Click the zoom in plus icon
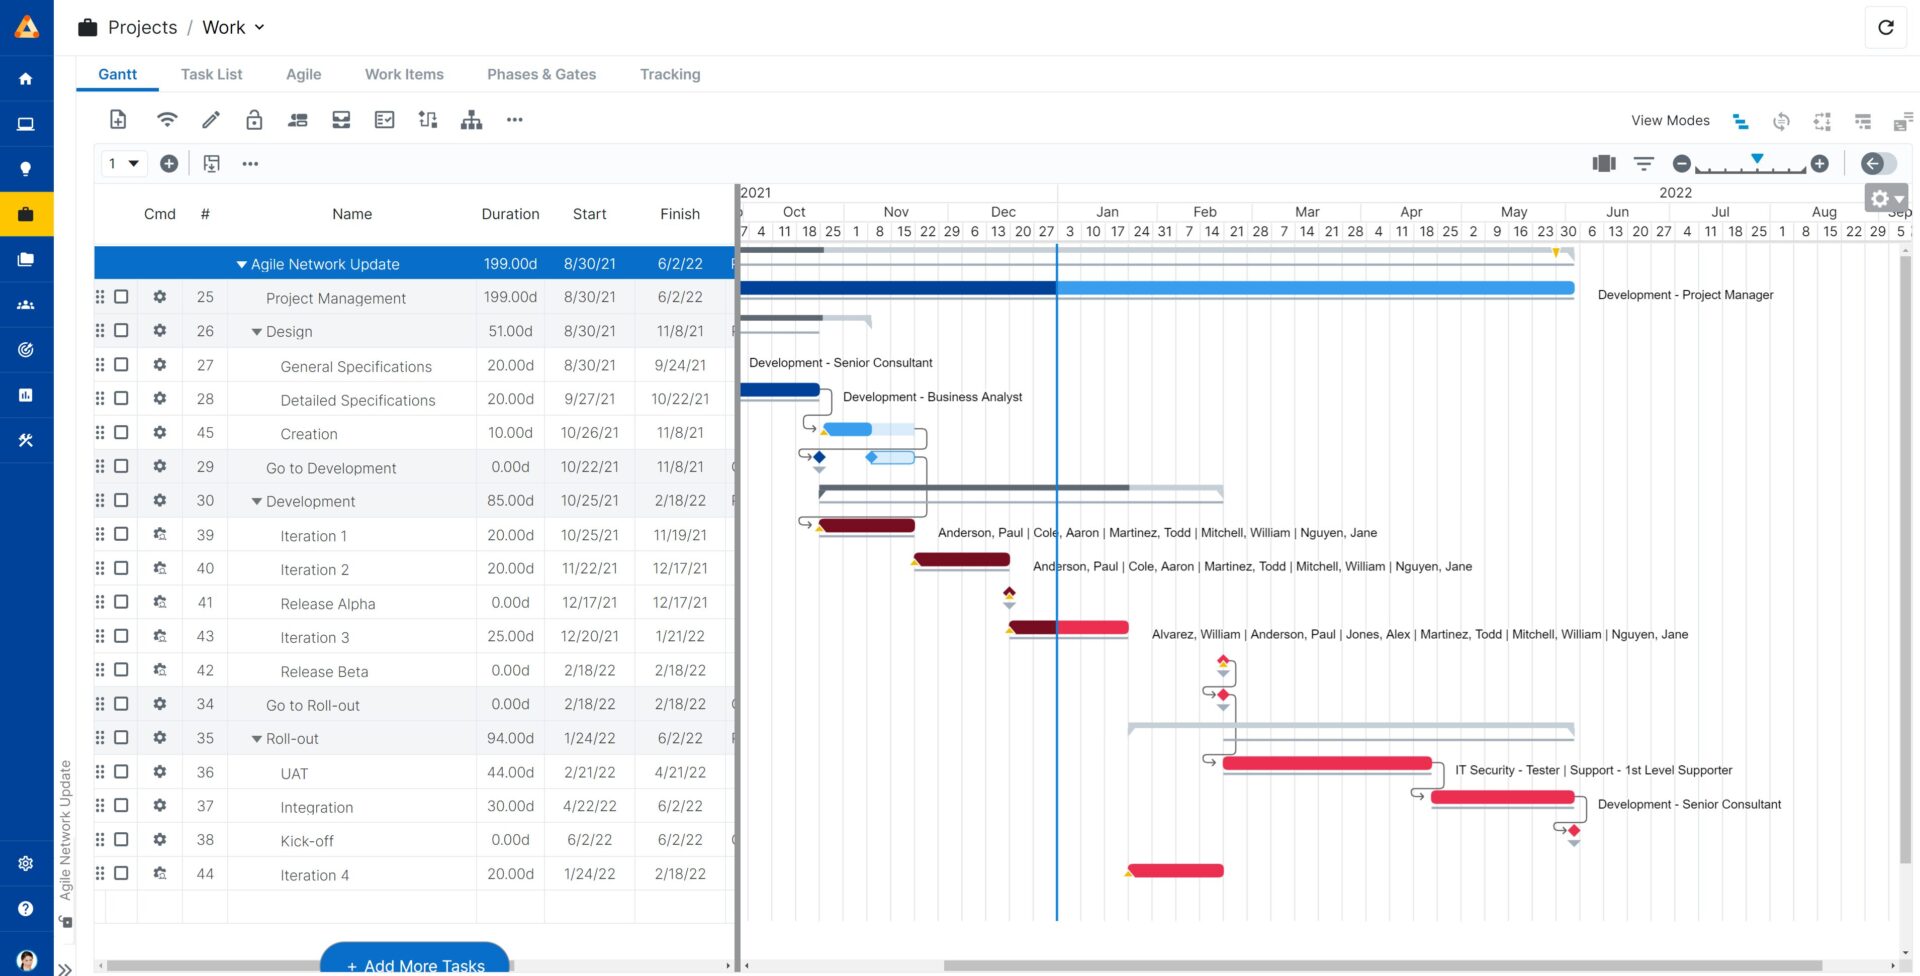This screenshot has height=976, width=1920. (x=1820, y=164)
